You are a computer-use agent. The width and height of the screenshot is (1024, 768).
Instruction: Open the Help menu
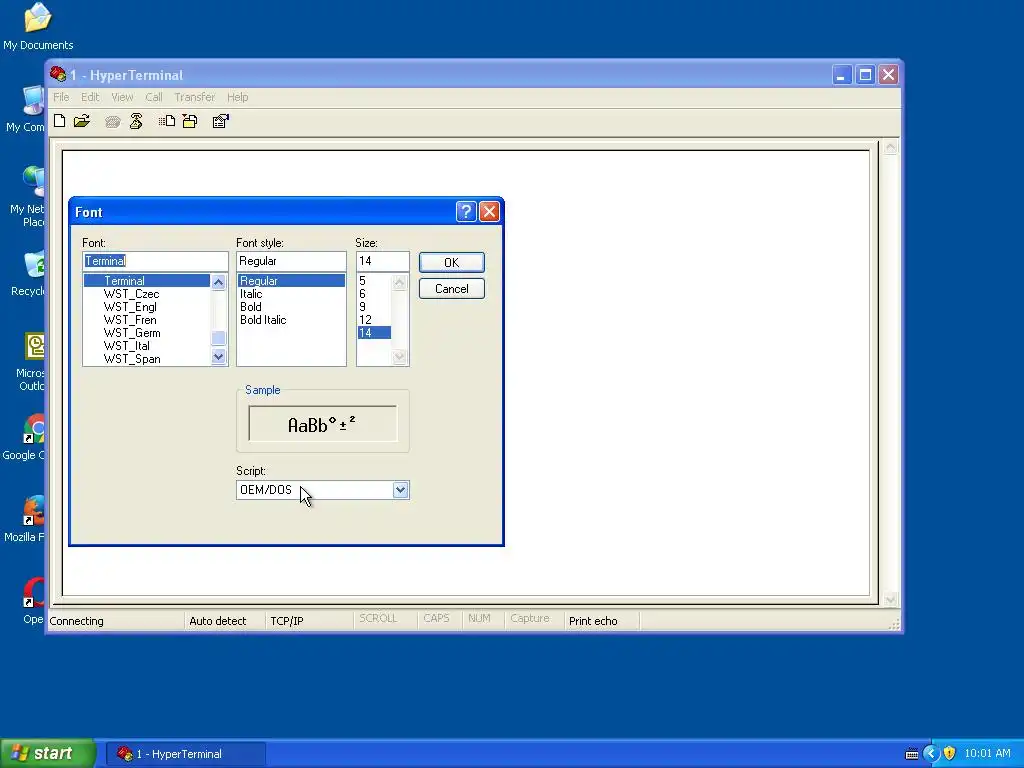238,97
